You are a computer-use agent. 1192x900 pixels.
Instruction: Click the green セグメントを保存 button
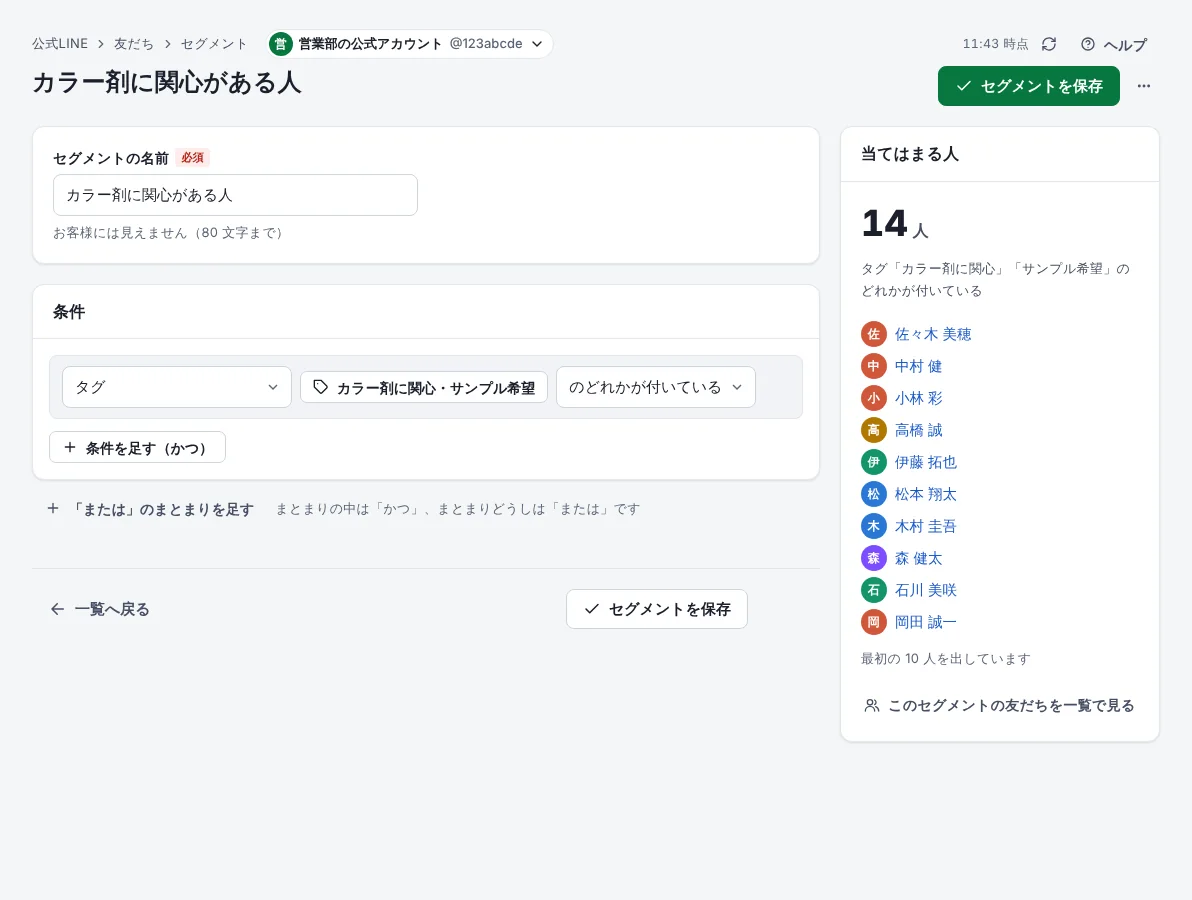pyautogui.click(x=1029, y=86)
